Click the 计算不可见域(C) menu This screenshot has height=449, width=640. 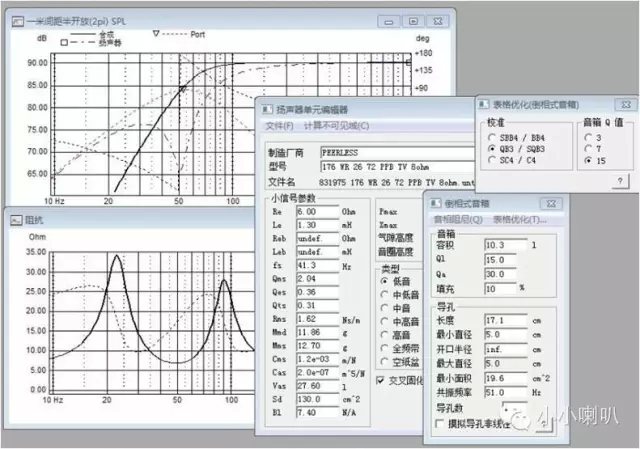tap(336, 126)
